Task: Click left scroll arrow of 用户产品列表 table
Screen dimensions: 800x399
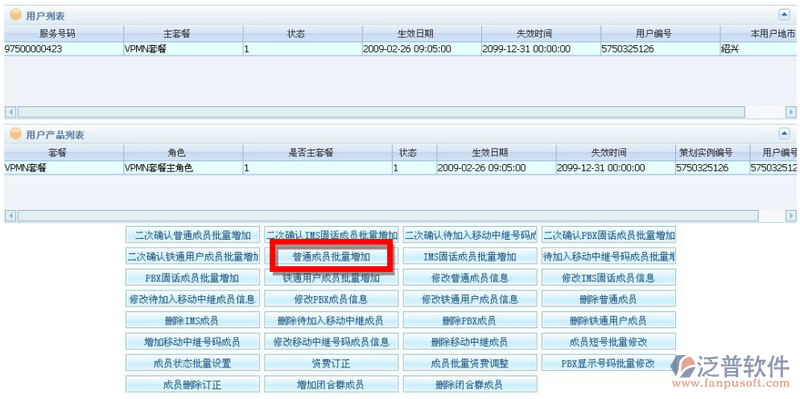Action: tap(10, 215)
